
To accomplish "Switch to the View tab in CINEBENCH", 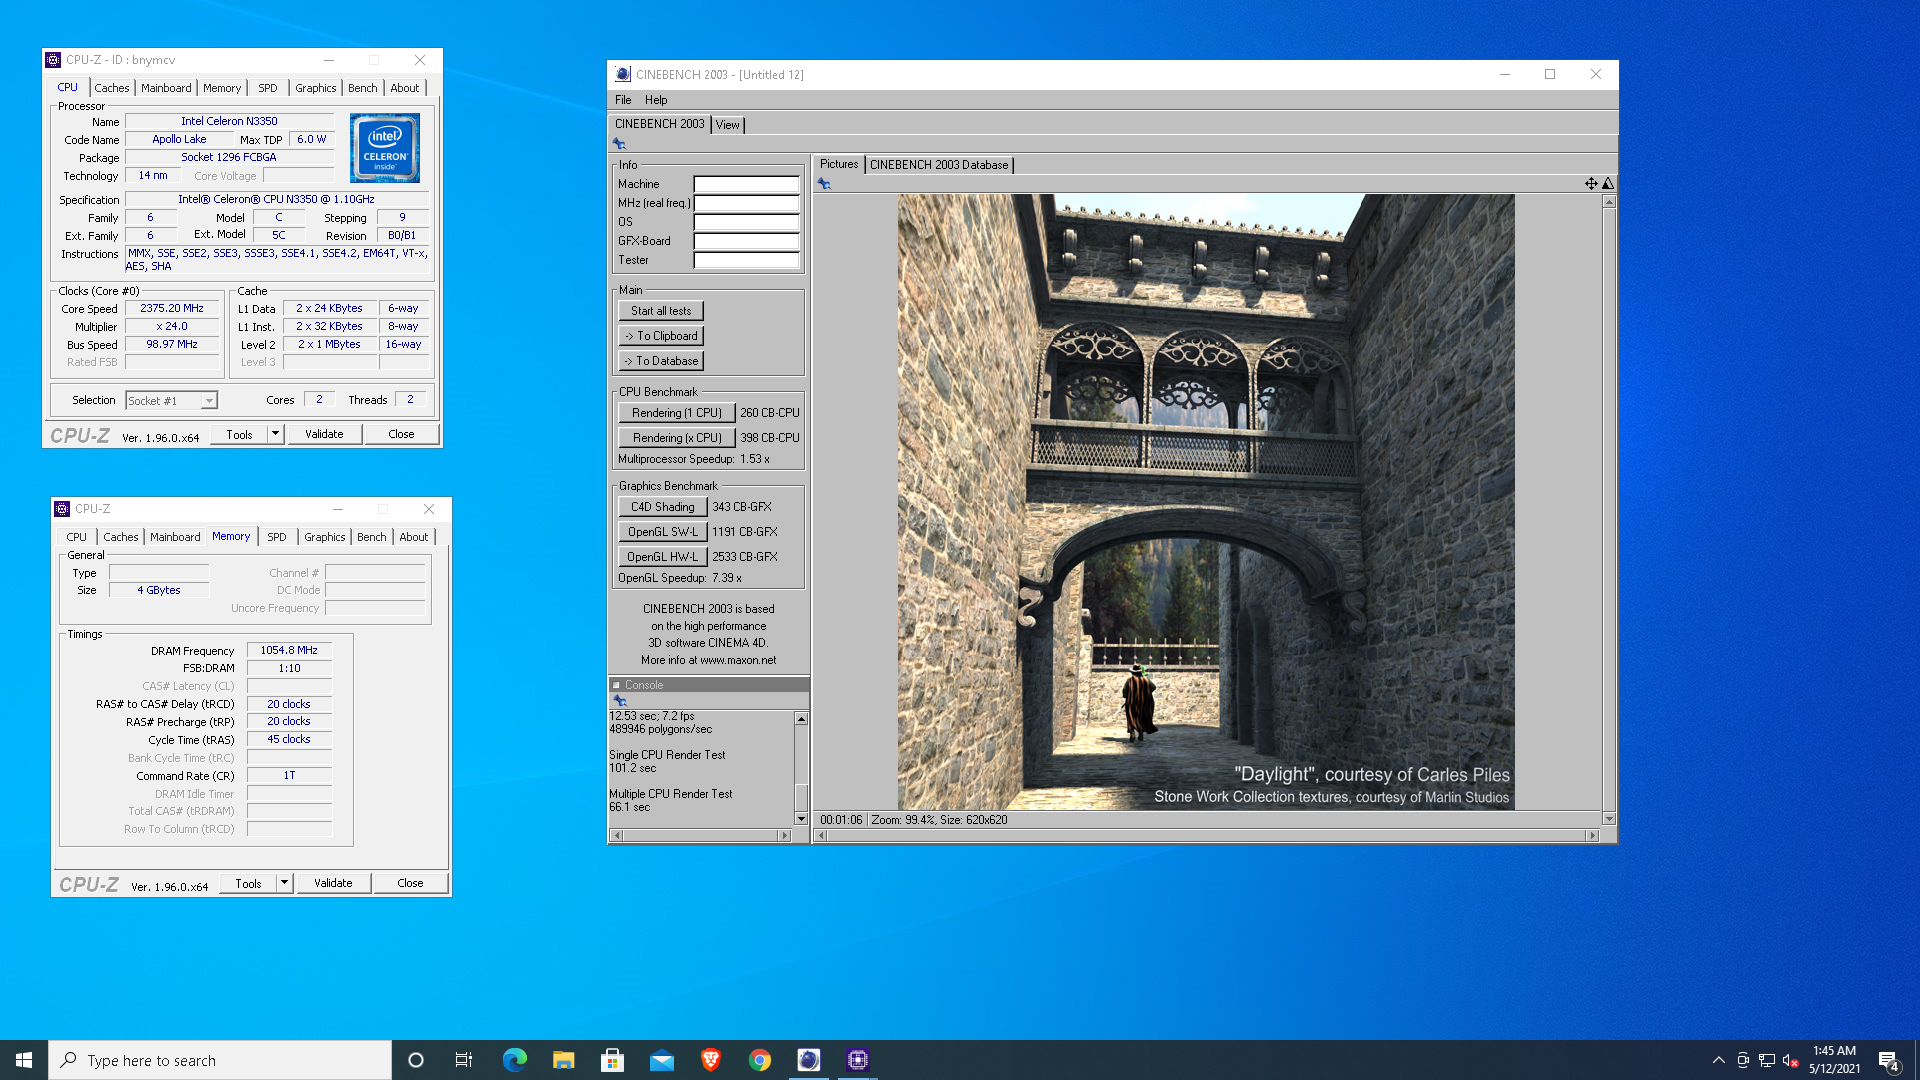I will click(x=727, y=125).
